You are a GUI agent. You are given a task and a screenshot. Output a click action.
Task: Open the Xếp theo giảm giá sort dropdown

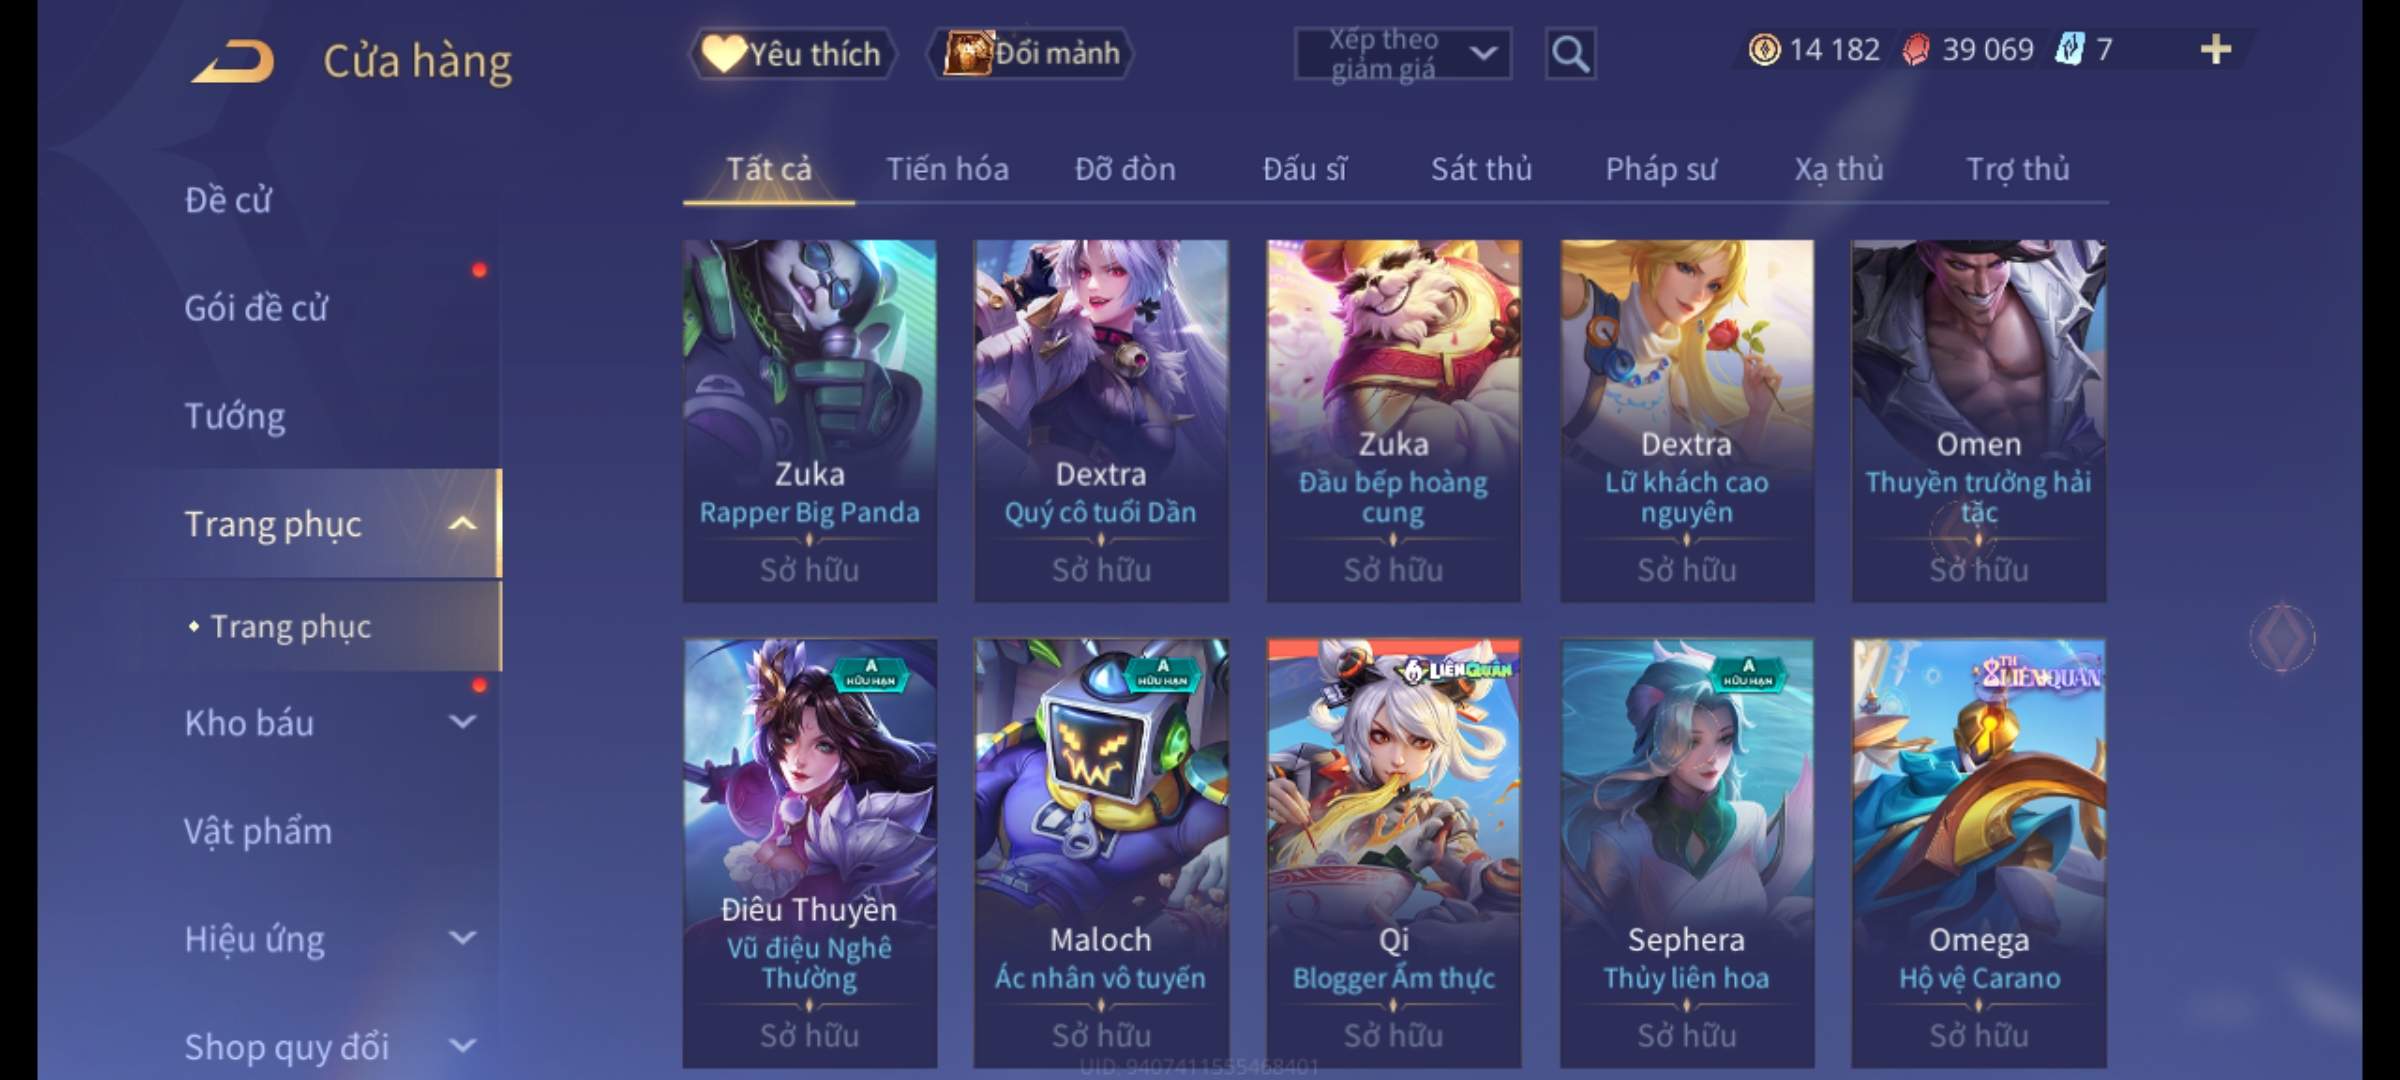[x=1402, y=54]
